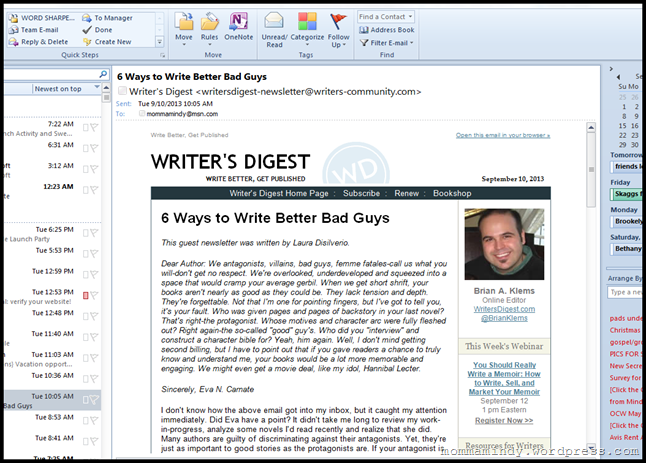This screenshot has height=463, width=646.
Task: Click previous month arrow in calendar
Action: tap(618, 77)
